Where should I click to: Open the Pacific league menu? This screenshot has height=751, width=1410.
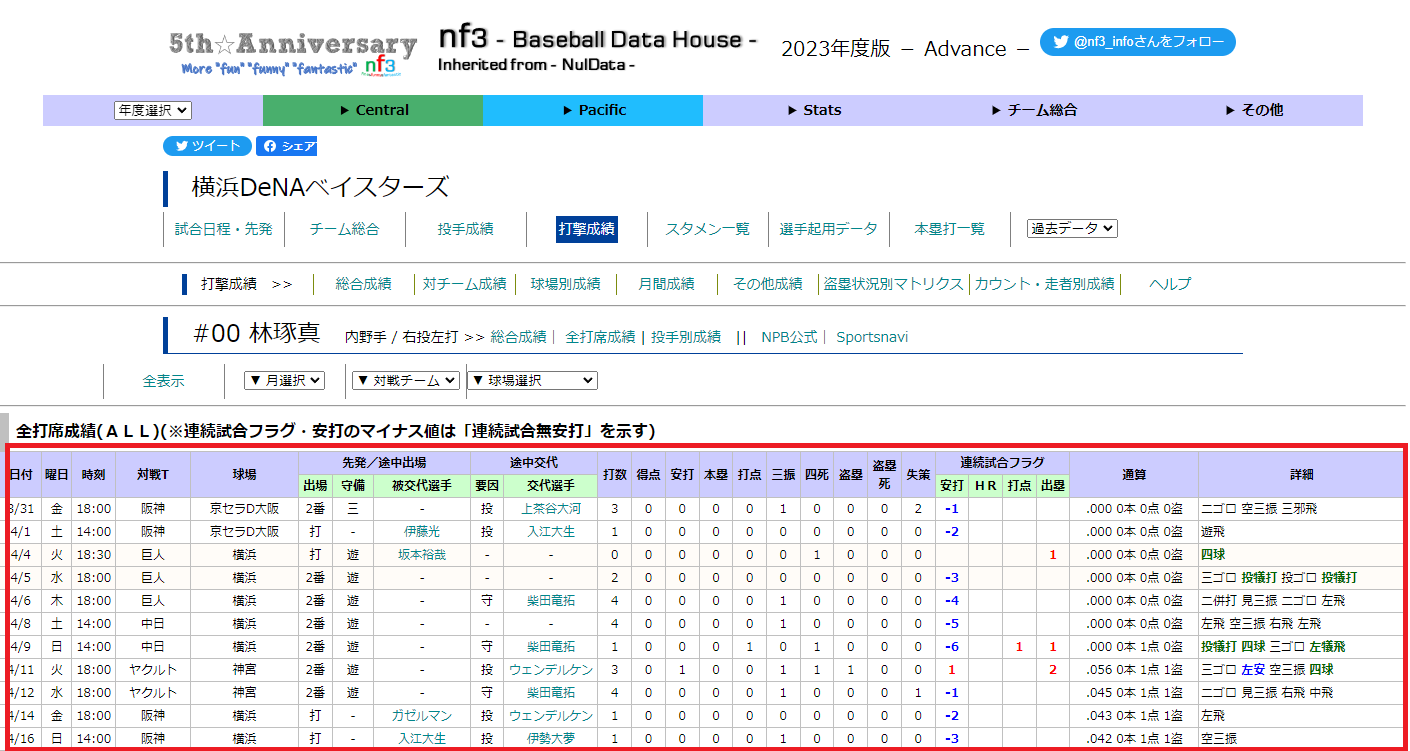[x=593, y=110]
